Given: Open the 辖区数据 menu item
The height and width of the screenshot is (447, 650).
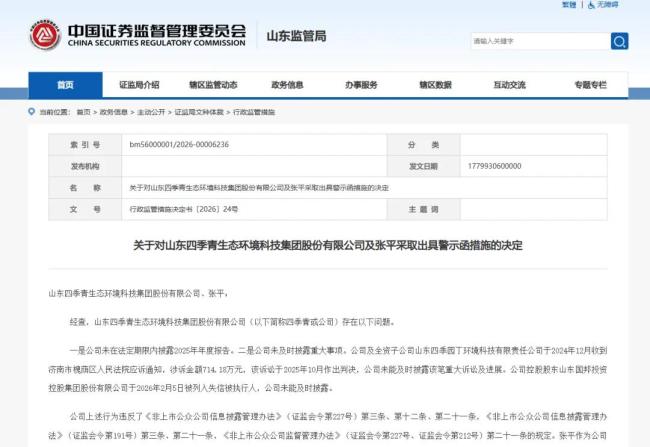Looking at the screenshot, I should click(x=435, y=85).
